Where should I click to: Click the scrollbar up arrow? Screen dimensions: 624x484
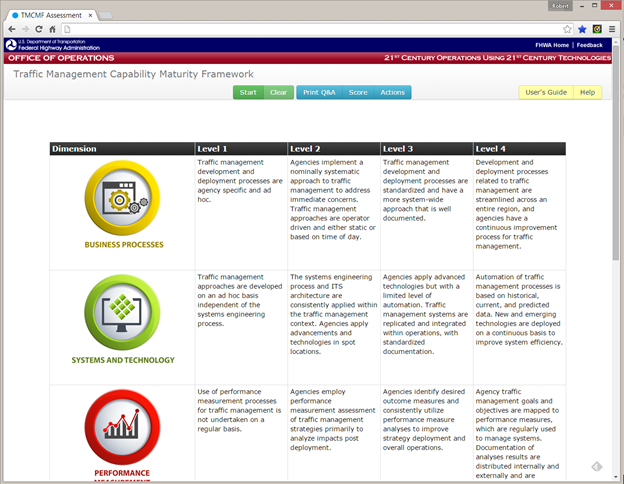coord(616,41)
